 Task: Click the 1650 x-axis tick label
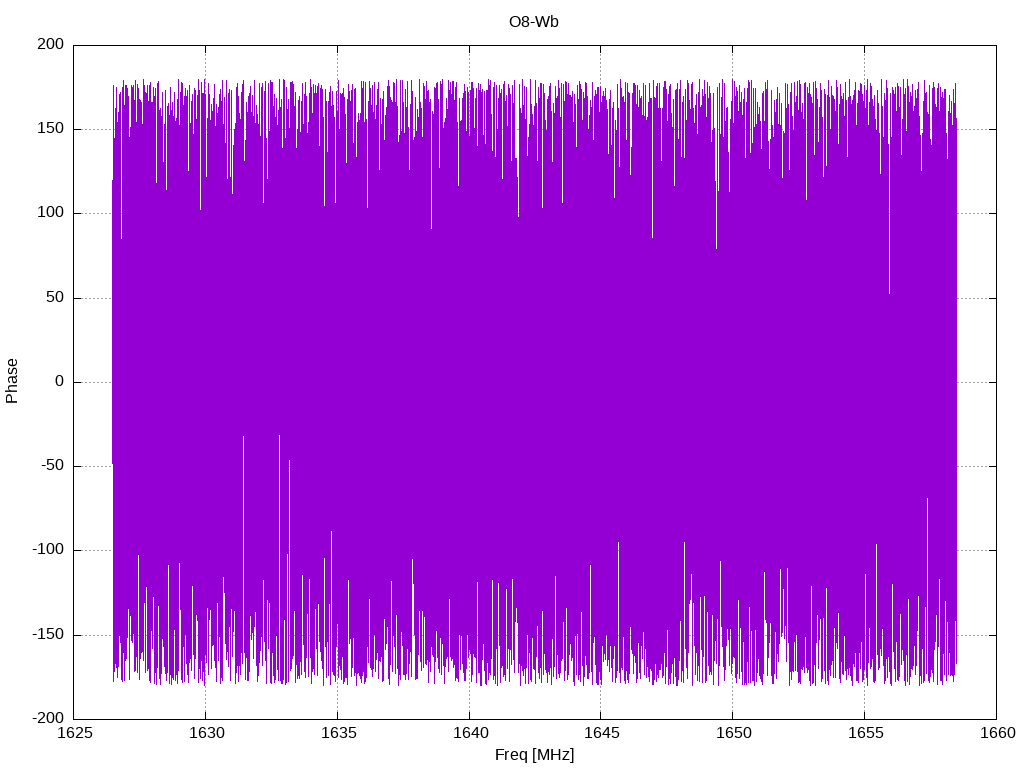(x=733, y=733)
